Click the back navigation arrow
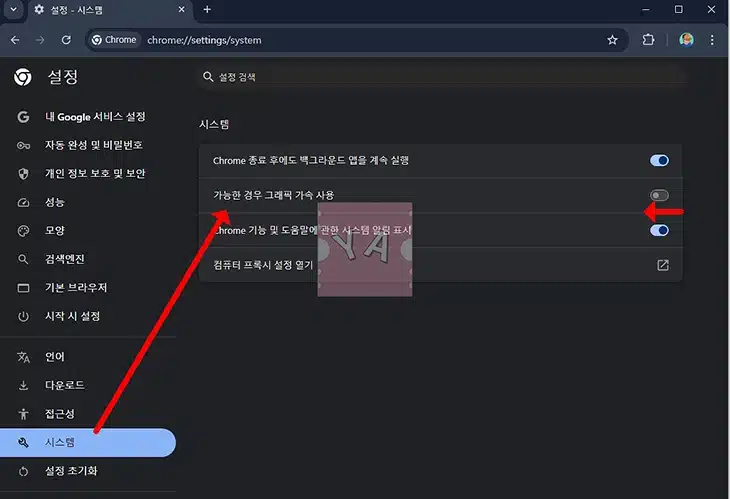This screenshot has width=730, height=499. click(x=15, y=40)
